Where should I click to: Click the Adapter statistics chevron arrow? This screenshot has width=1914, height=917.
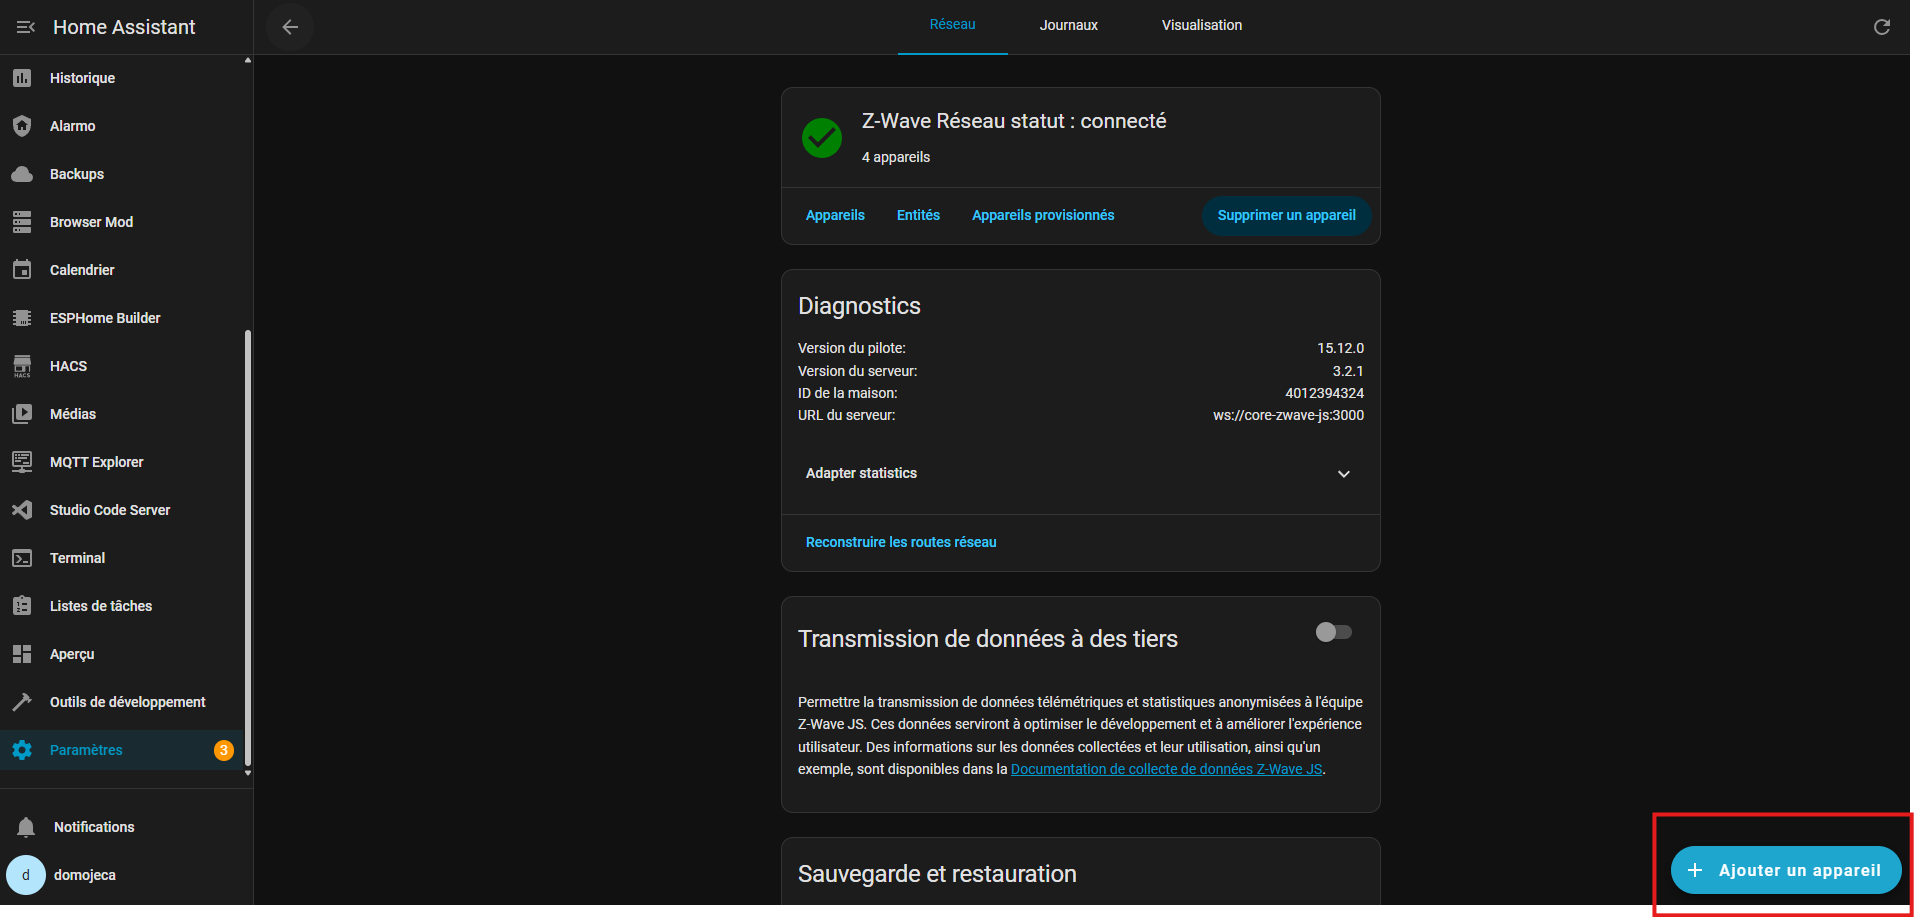pos(1343,474)
